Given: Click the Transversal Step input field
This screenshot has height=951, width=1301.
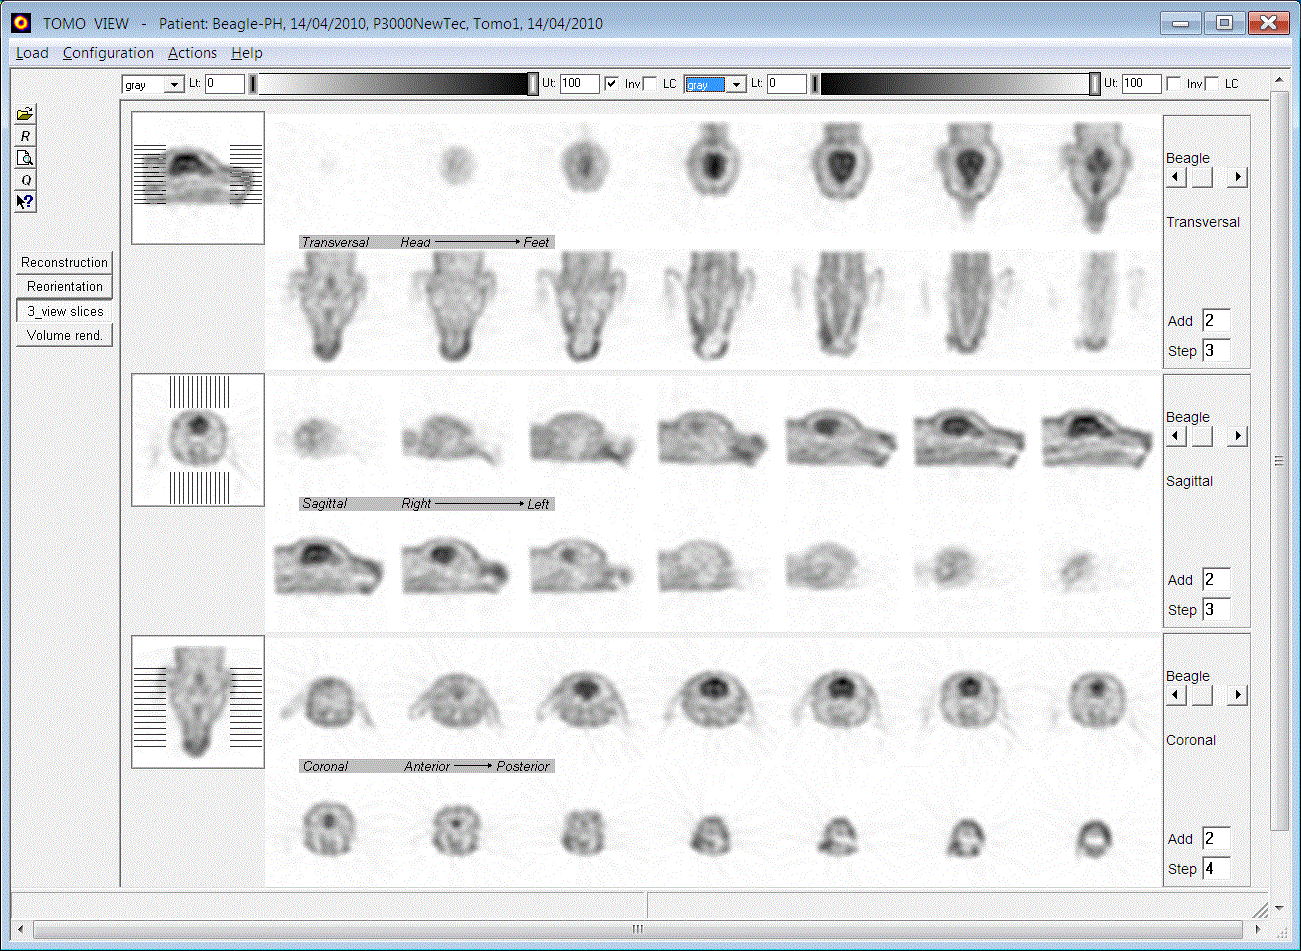Looking at the screenshot, I should (x=1215, y=350).
